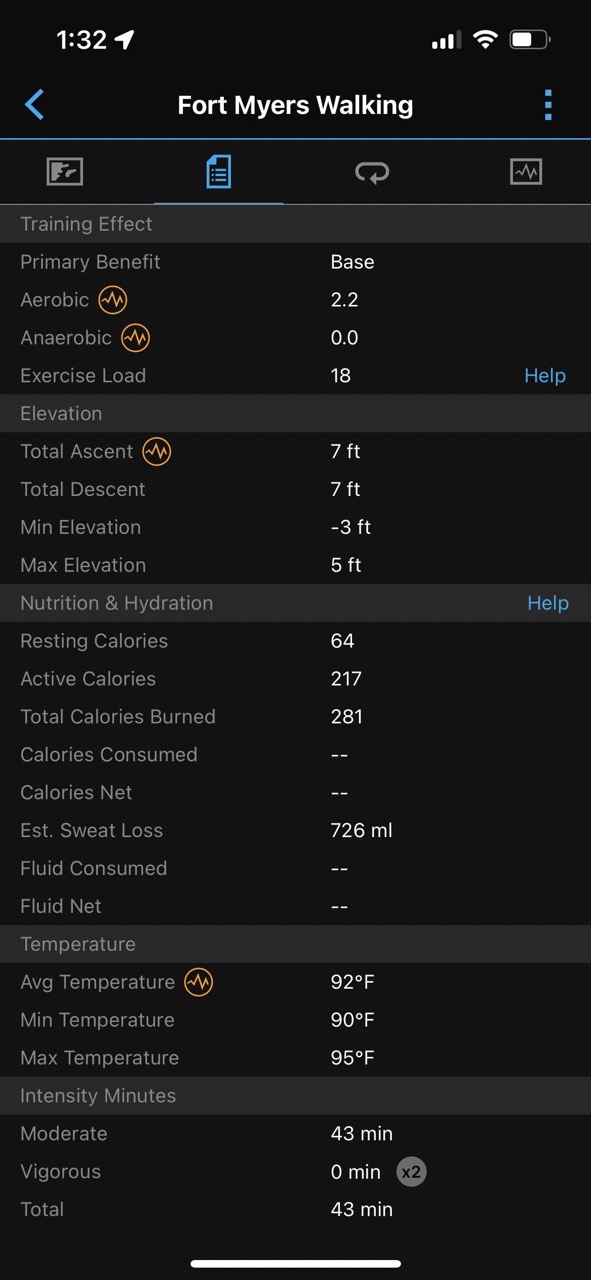Tap the Primary Benefit Base value

(352, 262)
